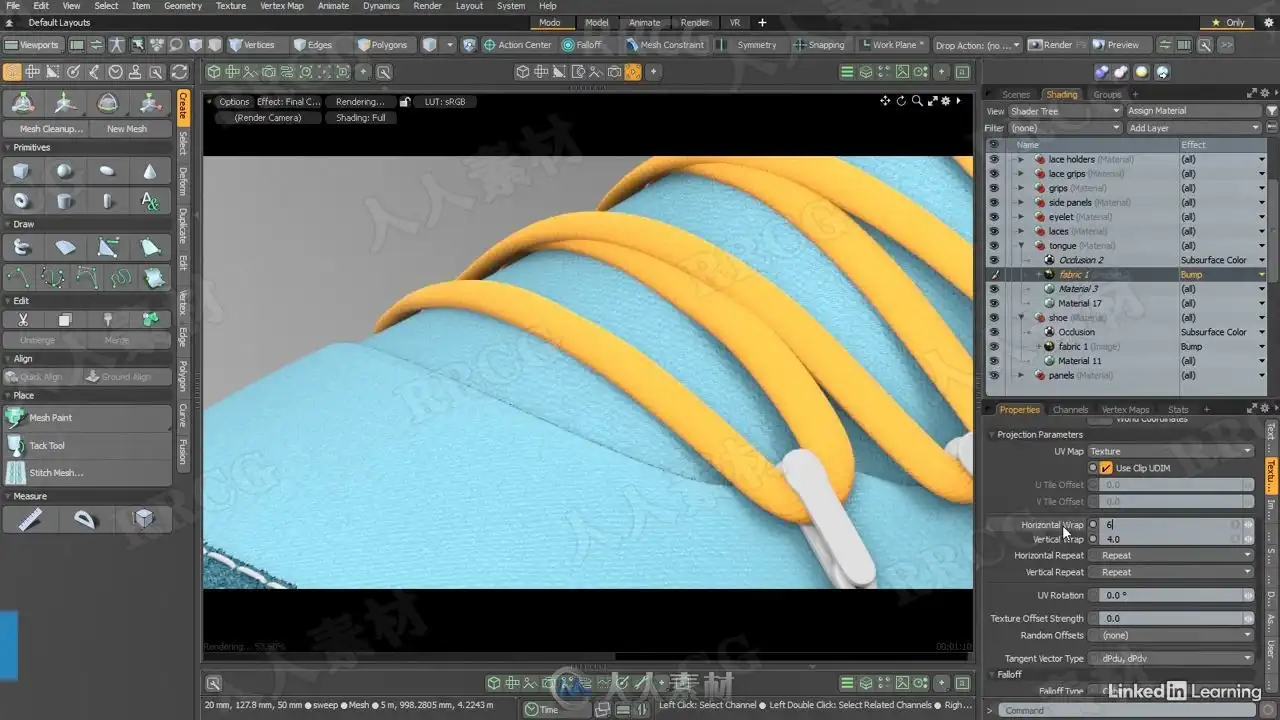Select the Model layout tab
Image resolution: width=1280 pixels, height=720 pixels.
point(597,23)
